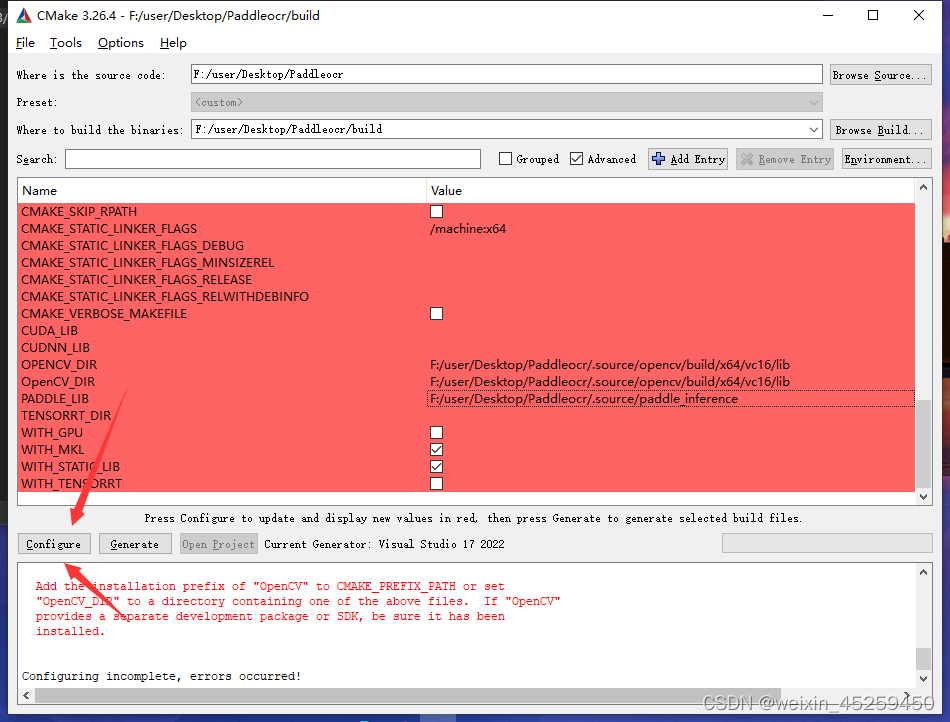Click the Browse Source button
Viewport: 950px width, 722px height.
click(x=880, y=73)
